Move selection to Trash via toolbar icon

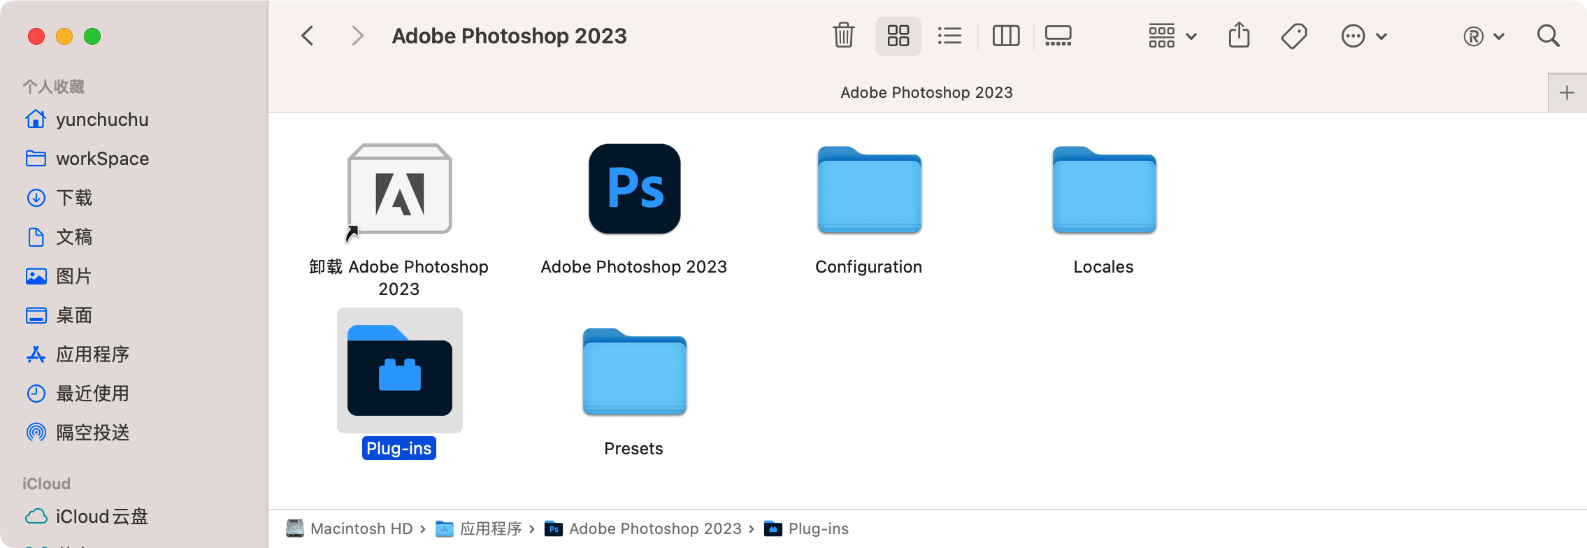tap(843, 36)
